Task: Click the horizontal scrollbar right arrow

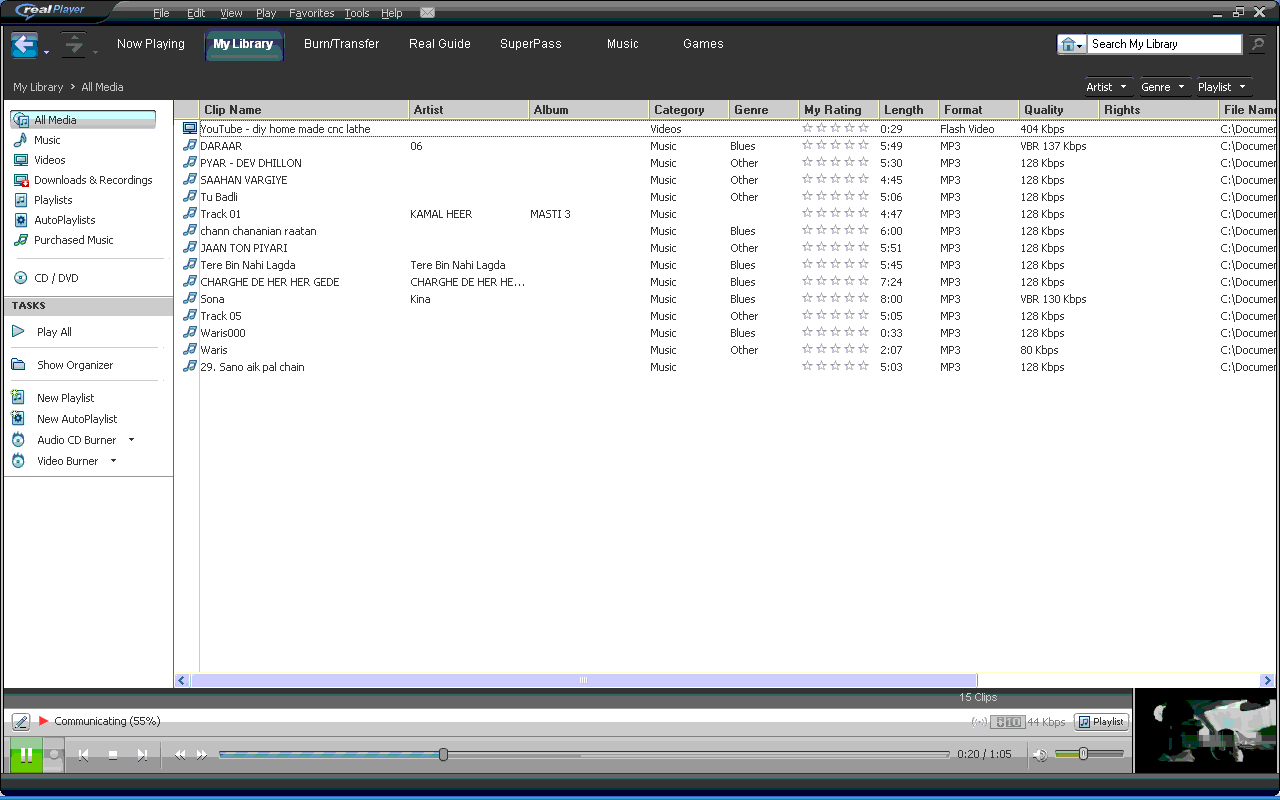Action: pos(1267,680)
